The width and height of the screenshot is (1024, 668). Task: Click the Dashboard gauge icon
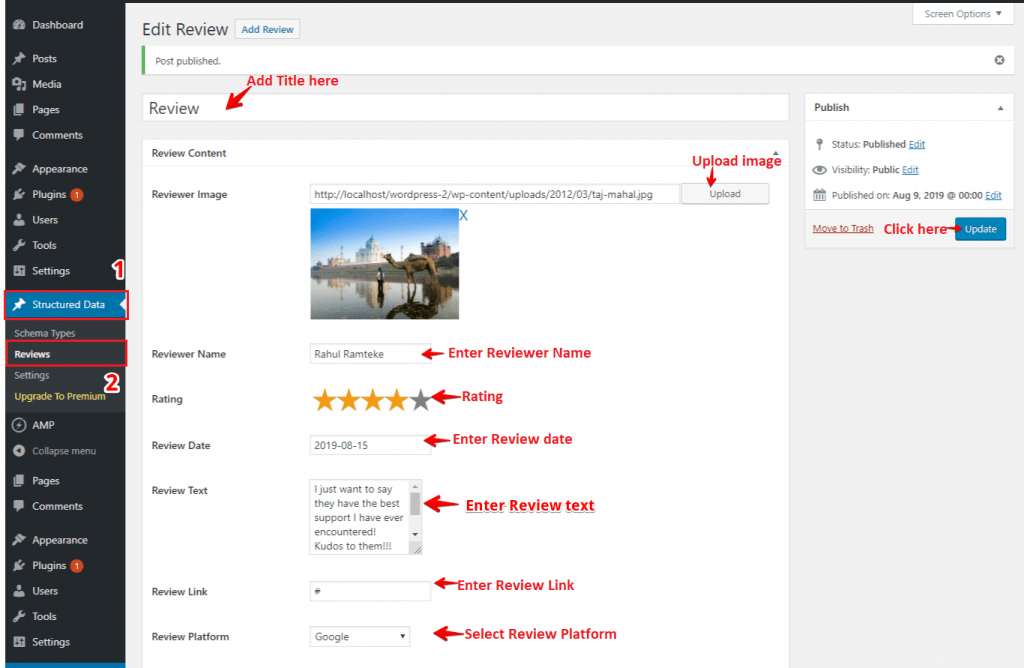point(19,25)
